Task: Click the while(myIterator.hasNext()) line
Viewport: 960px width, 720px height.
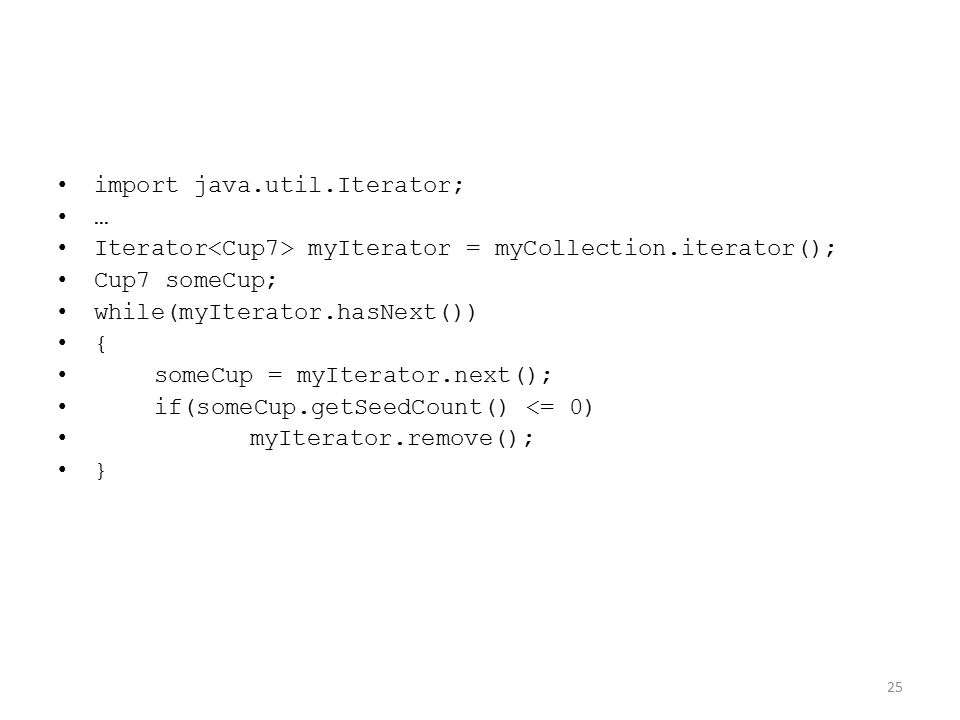Action: pos(285,312)
